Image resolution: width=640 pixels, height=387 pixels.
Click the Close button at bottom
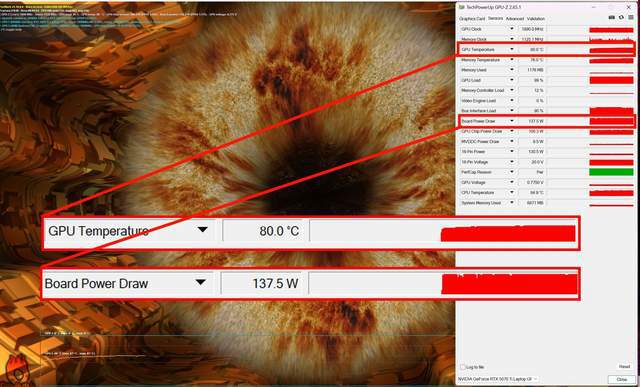pos(622,379)
